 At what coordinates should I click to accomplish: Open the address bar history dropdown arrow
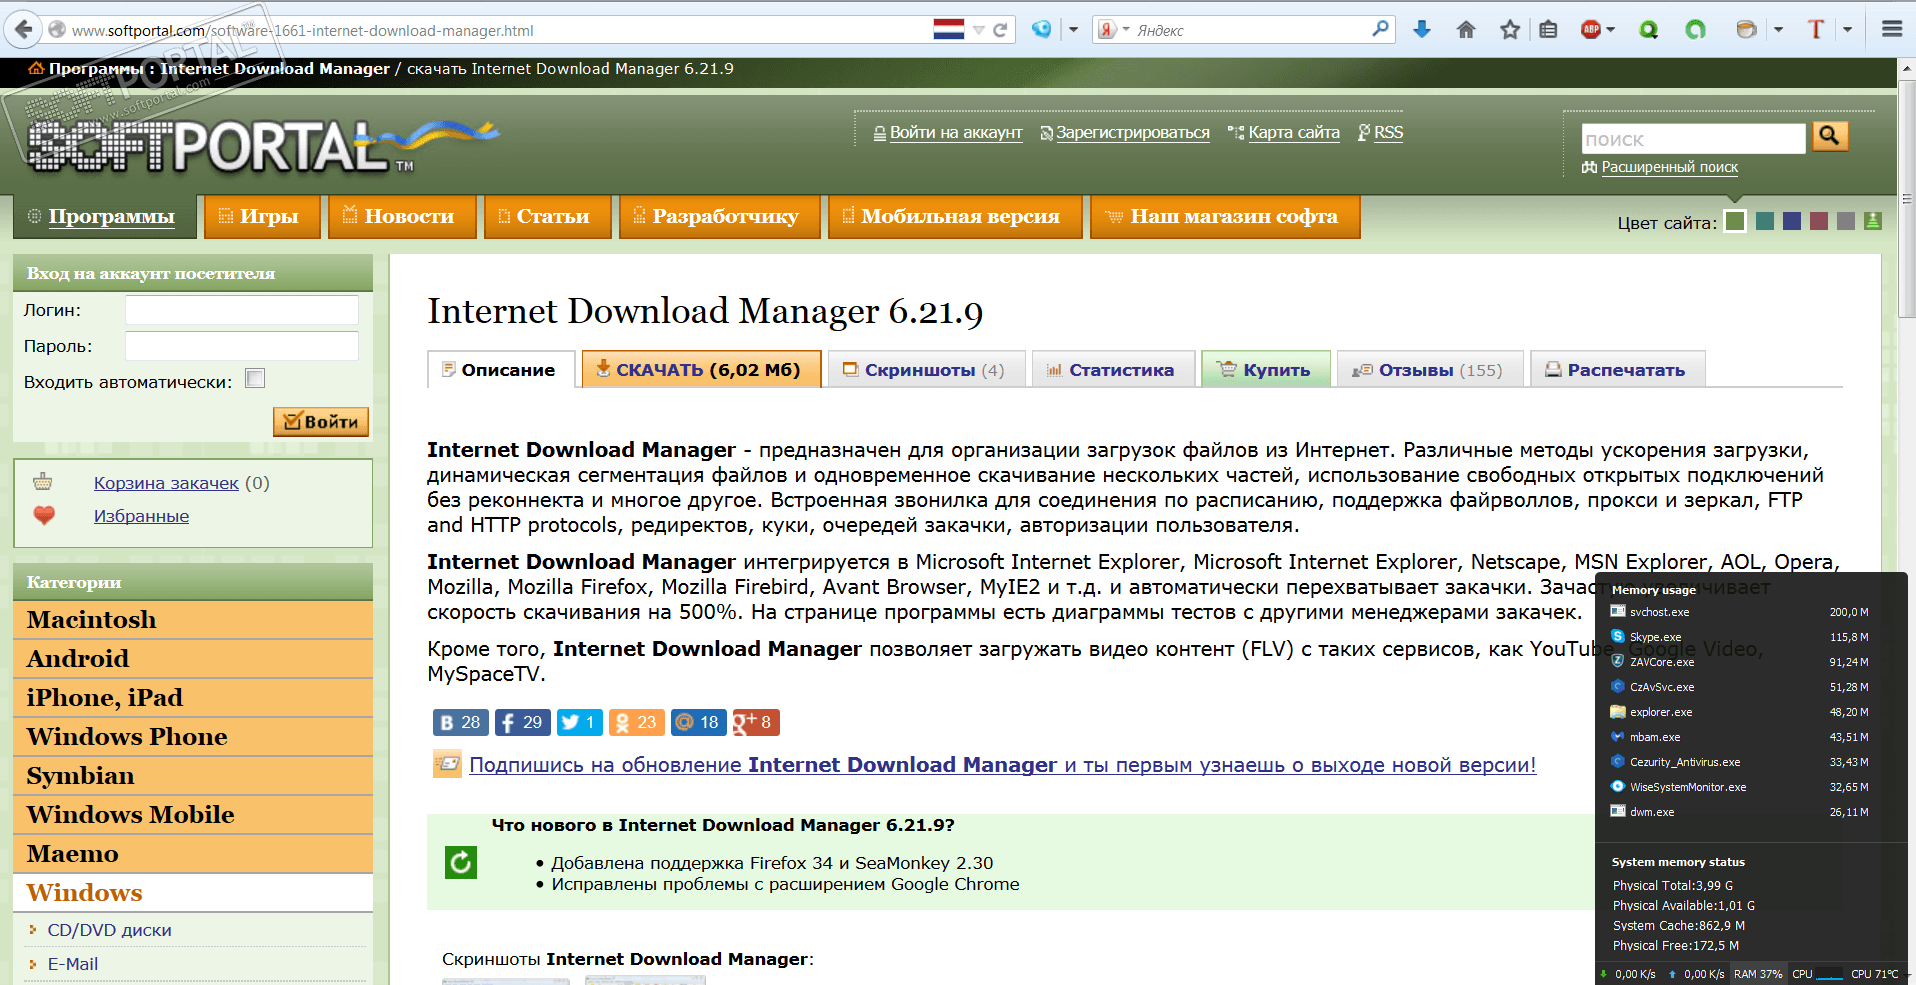click(978, 30)
